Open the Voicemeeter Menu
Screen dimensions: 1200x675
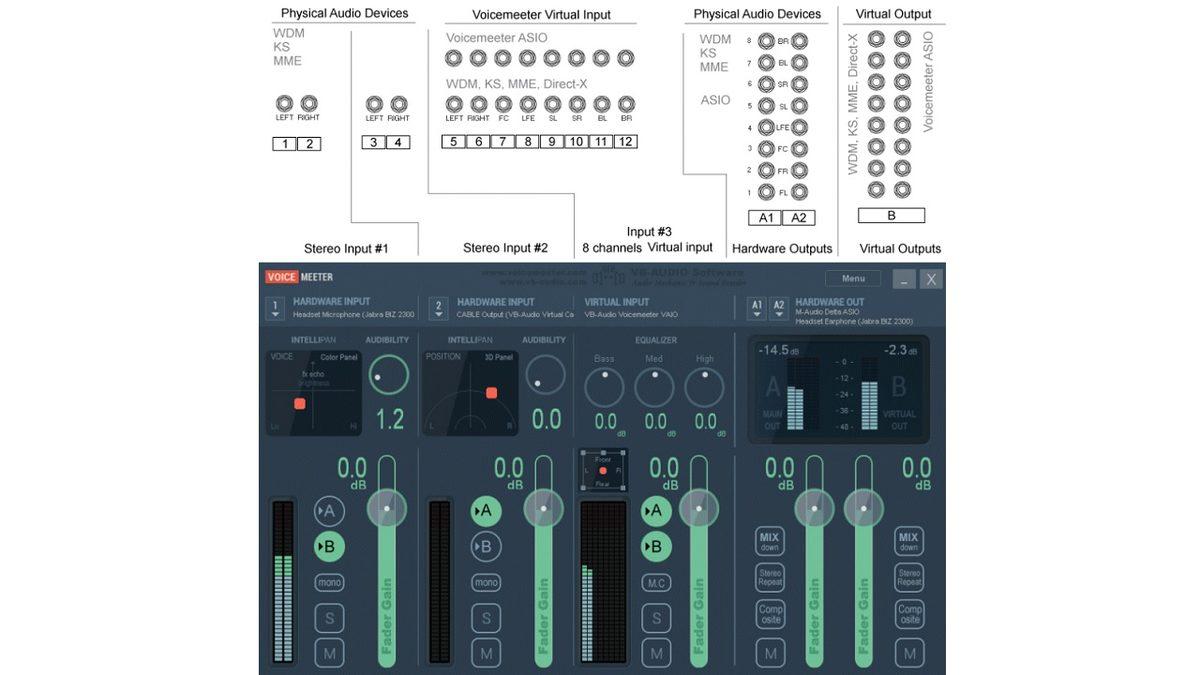point(852,279)
